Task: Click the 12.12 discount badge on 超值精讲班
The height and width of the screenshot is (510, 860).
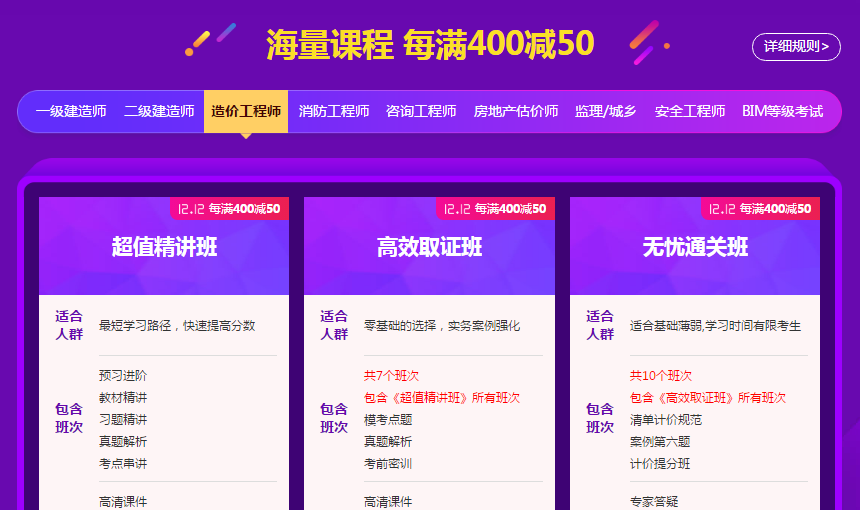Action: 229,208
